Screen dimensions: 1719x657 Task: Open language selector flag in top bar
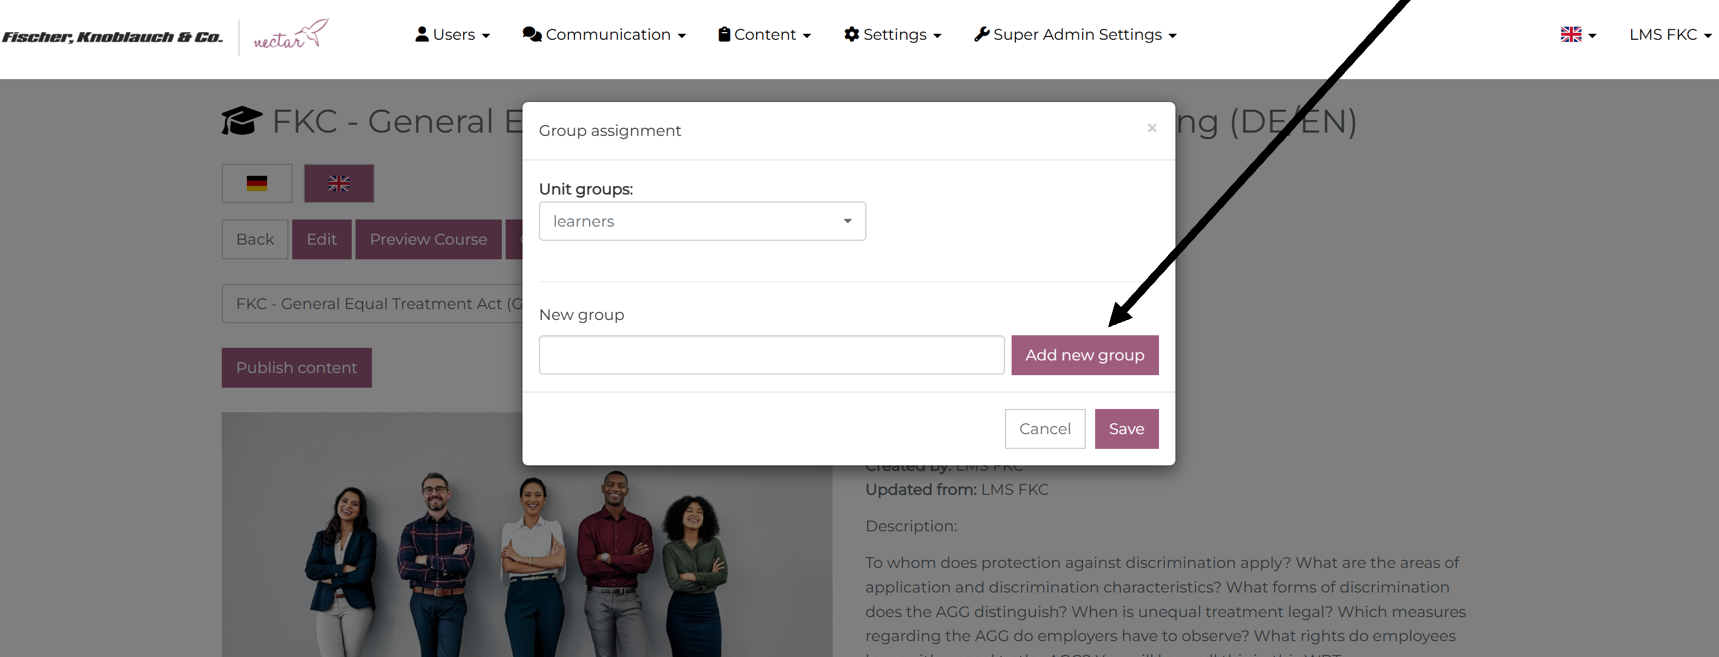click(x=1577, y=35)
